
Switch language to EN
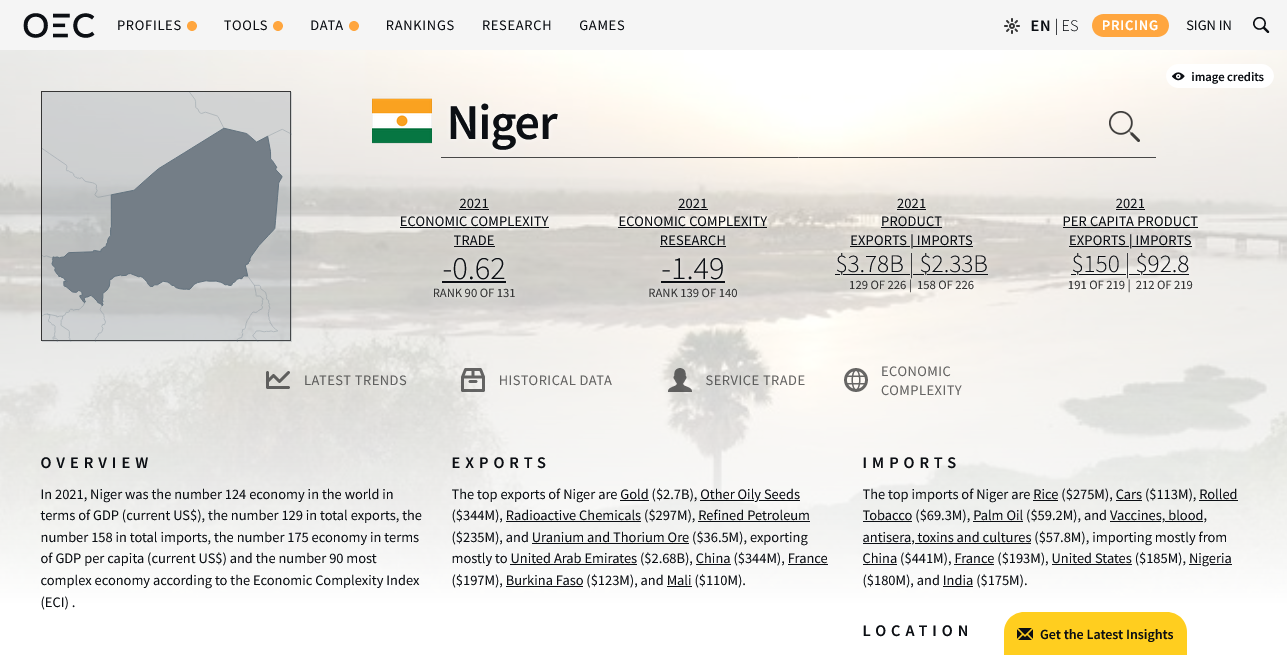pos(1040,26)
